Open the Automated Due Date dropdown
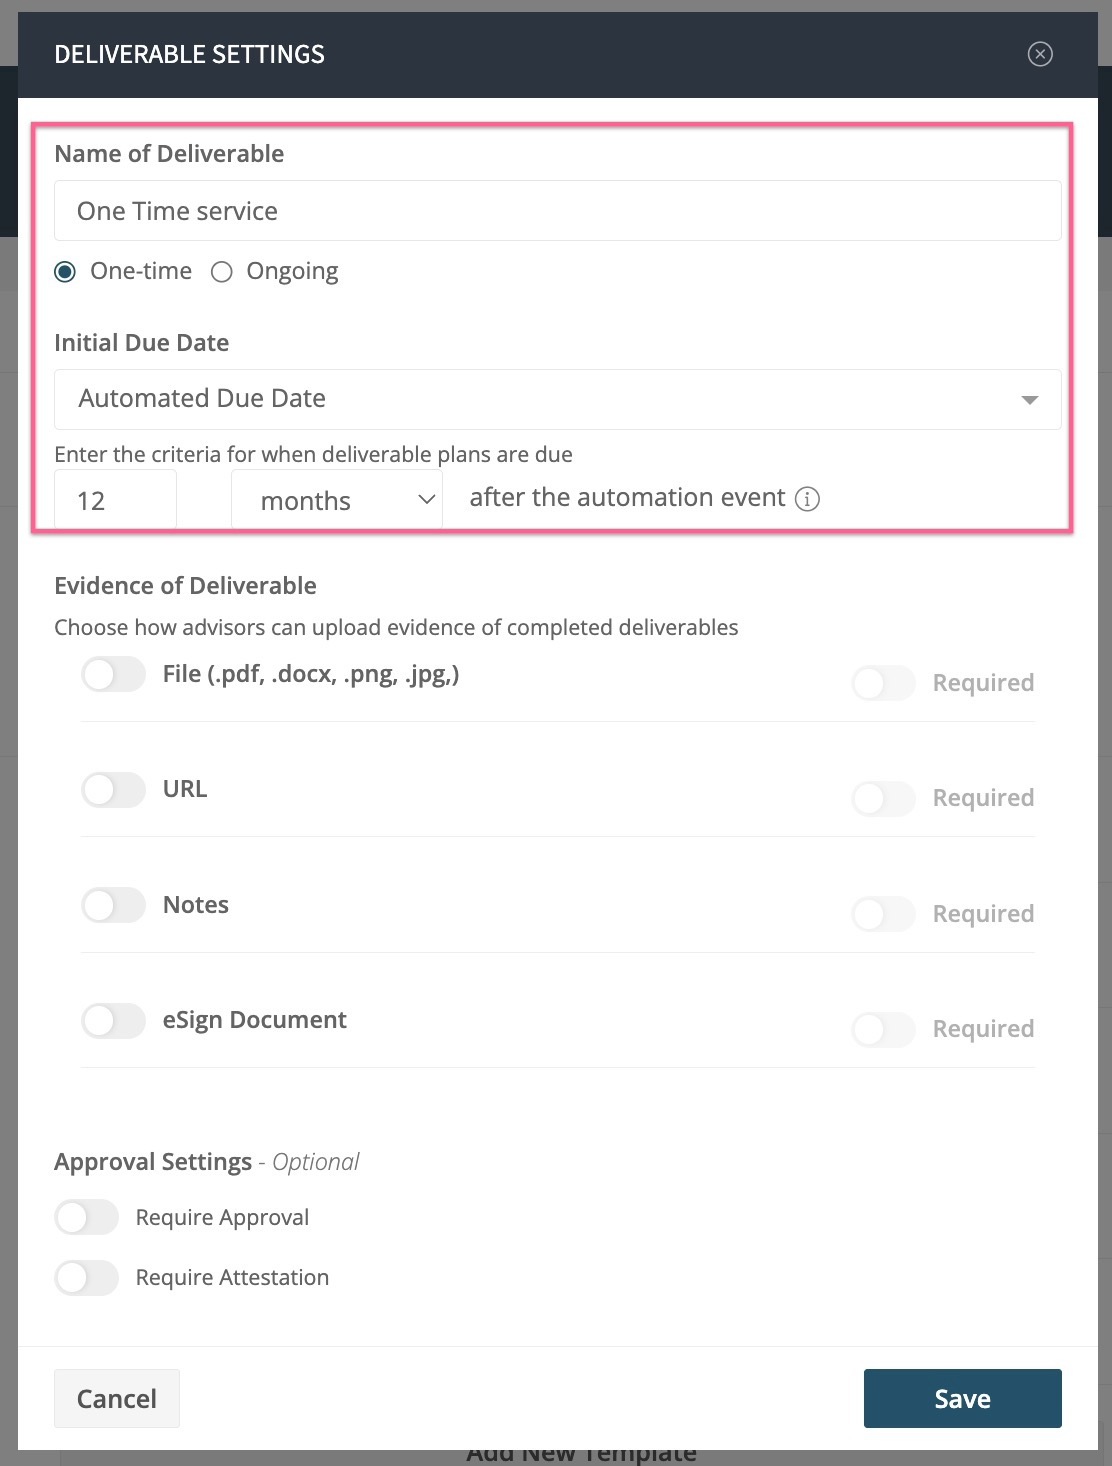Screen dimensions: 1112x1466 pyautogui.click(x=558, y=399)
